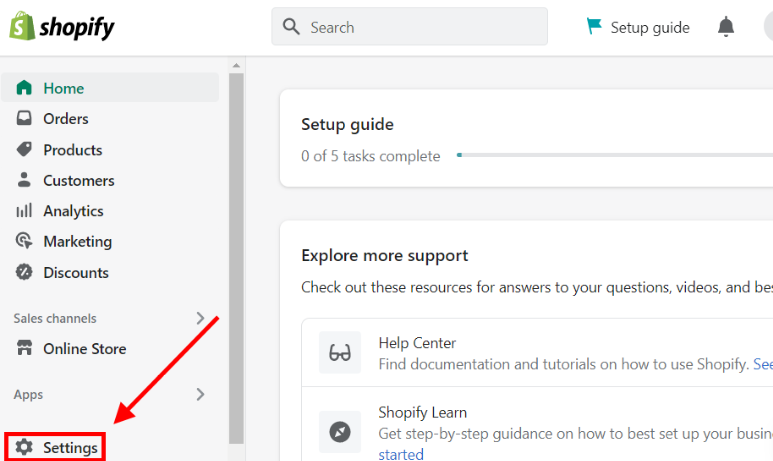Focus the Search input field

[x=409, y=27]
